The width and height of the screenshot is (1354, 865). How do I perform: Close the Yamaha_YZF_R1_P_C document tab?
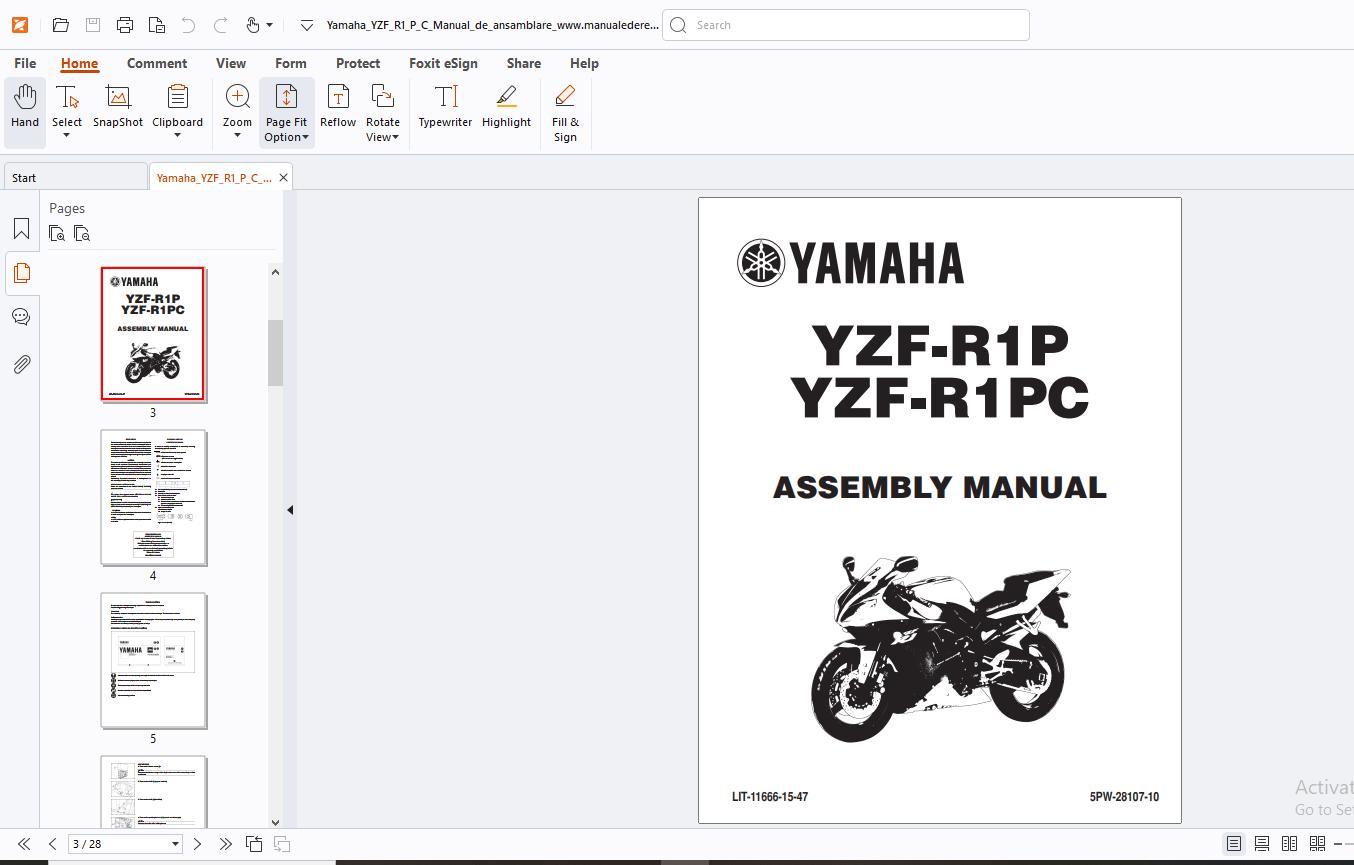pyautogui.click(x=284, y=177)
